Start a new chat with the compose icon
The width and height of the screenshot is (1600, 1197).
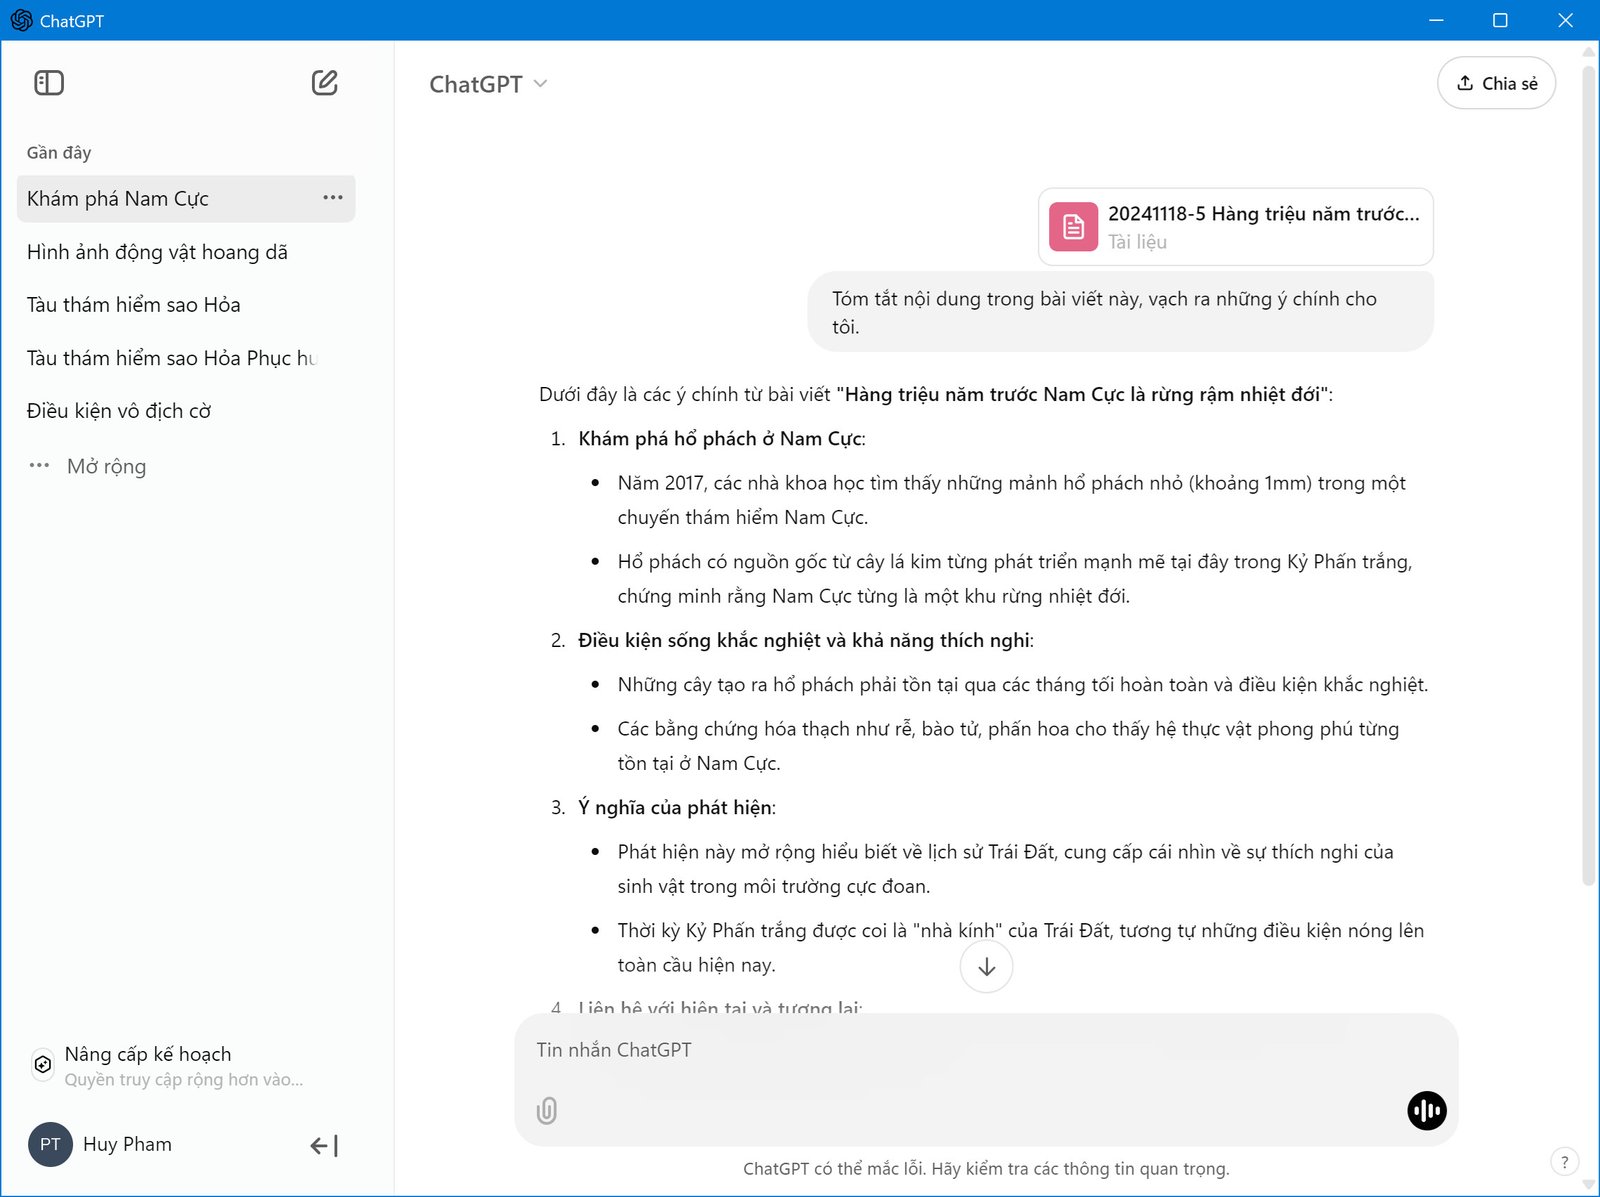(x=323, y=83)
